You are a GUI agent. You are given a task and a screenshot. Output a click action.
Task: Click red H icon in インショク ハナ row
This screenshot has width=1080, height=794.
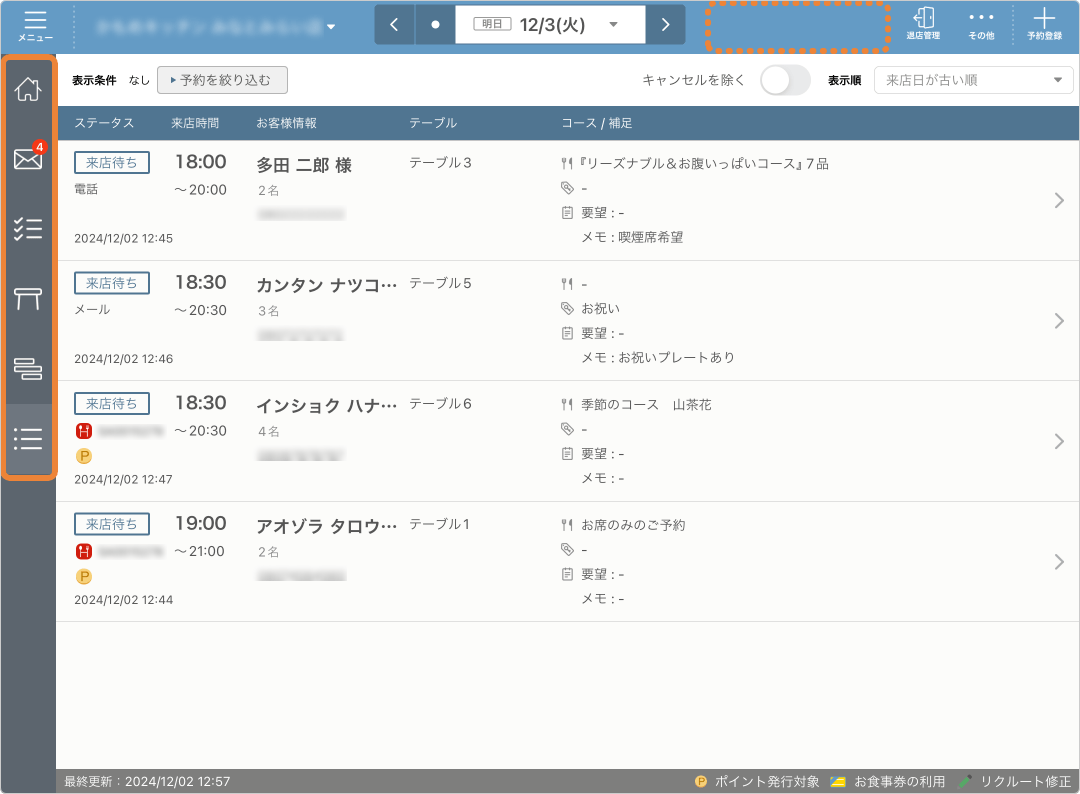84,431
